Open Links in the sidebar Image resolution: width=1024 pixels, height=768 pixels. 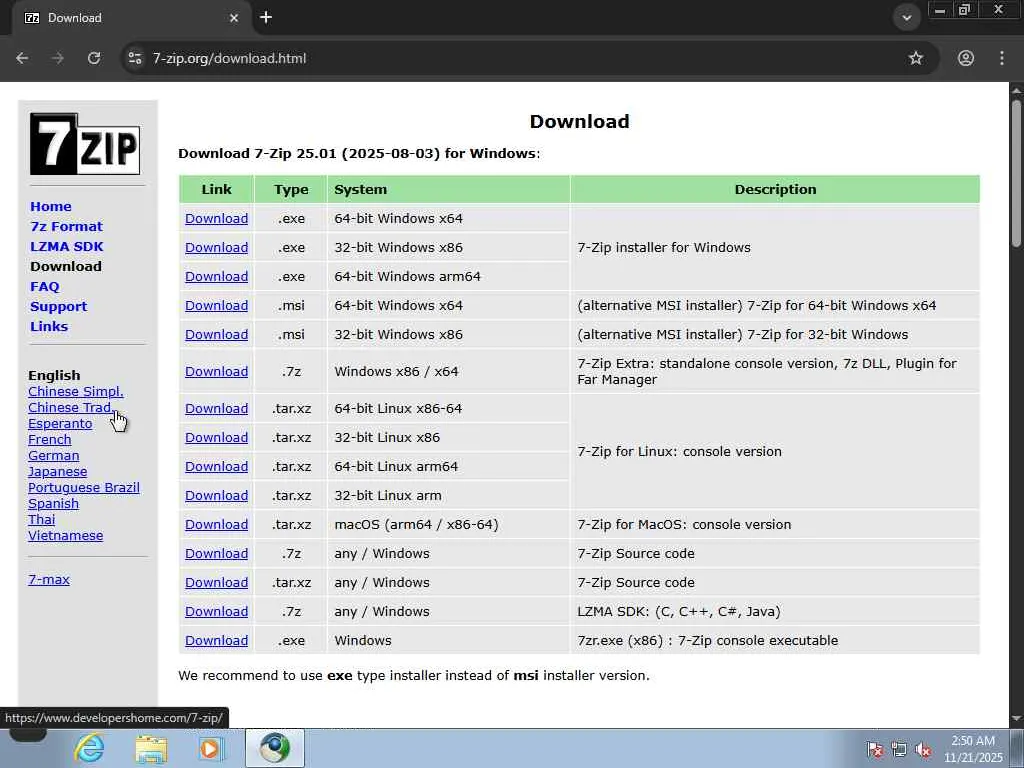coord(49,327)
